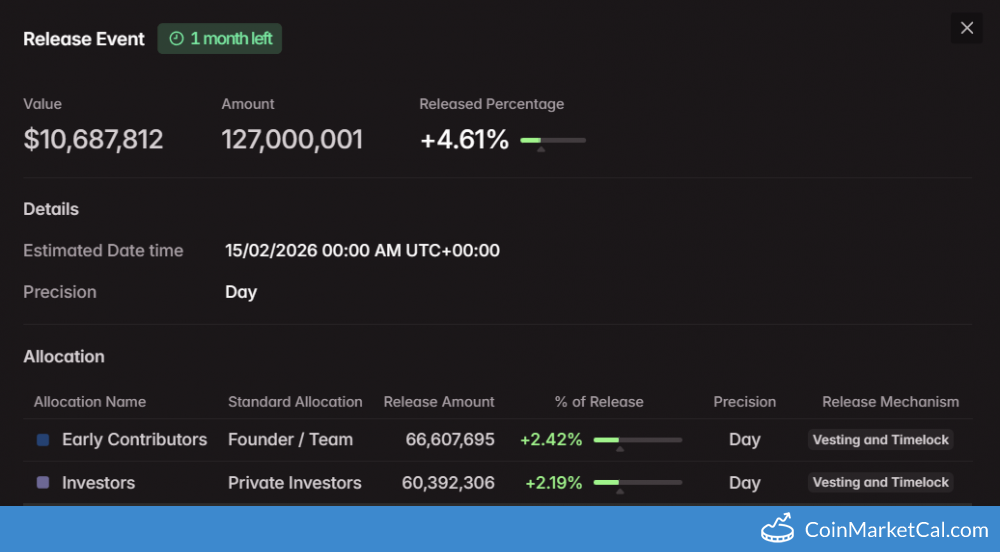Select the Investors allocation row name
1000x552 pixels.
(x=98, y=483)
